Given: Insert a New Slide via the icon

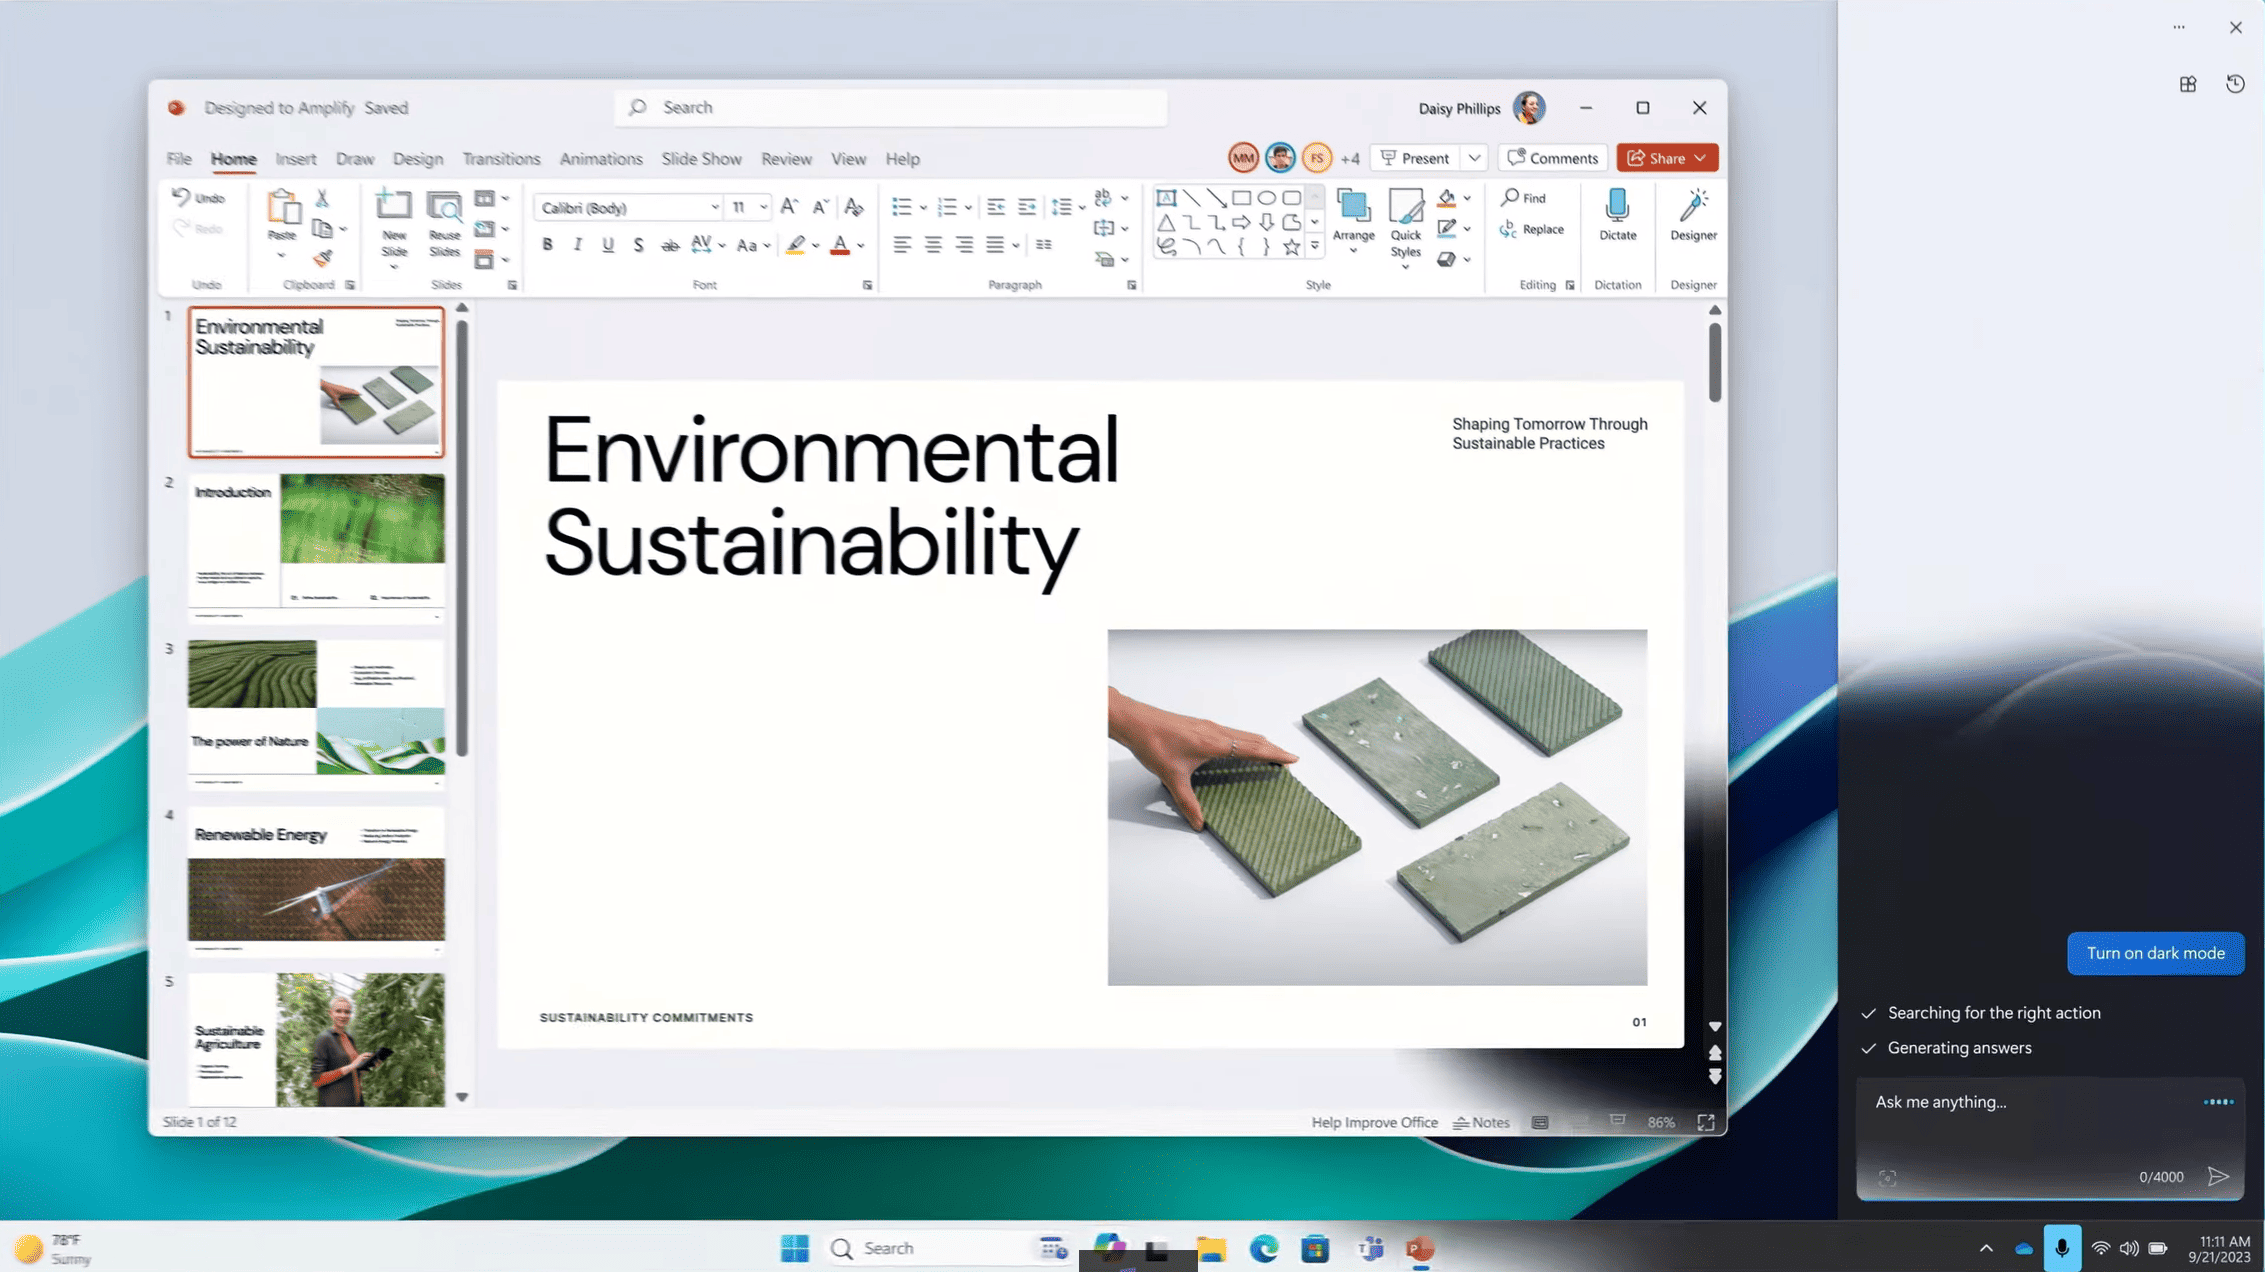Looking at the screenshot, I should coord(394,206).
